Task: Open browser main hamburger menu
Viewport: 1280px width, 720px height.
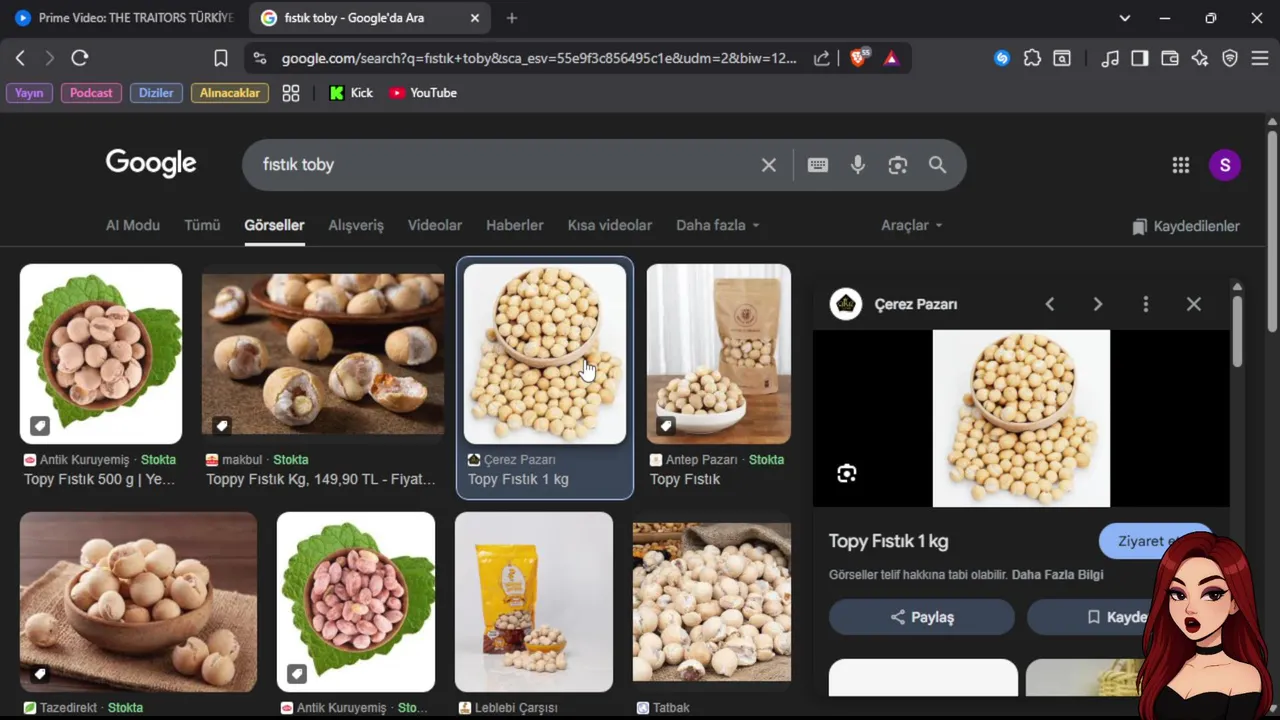Action: point(1259,58)
